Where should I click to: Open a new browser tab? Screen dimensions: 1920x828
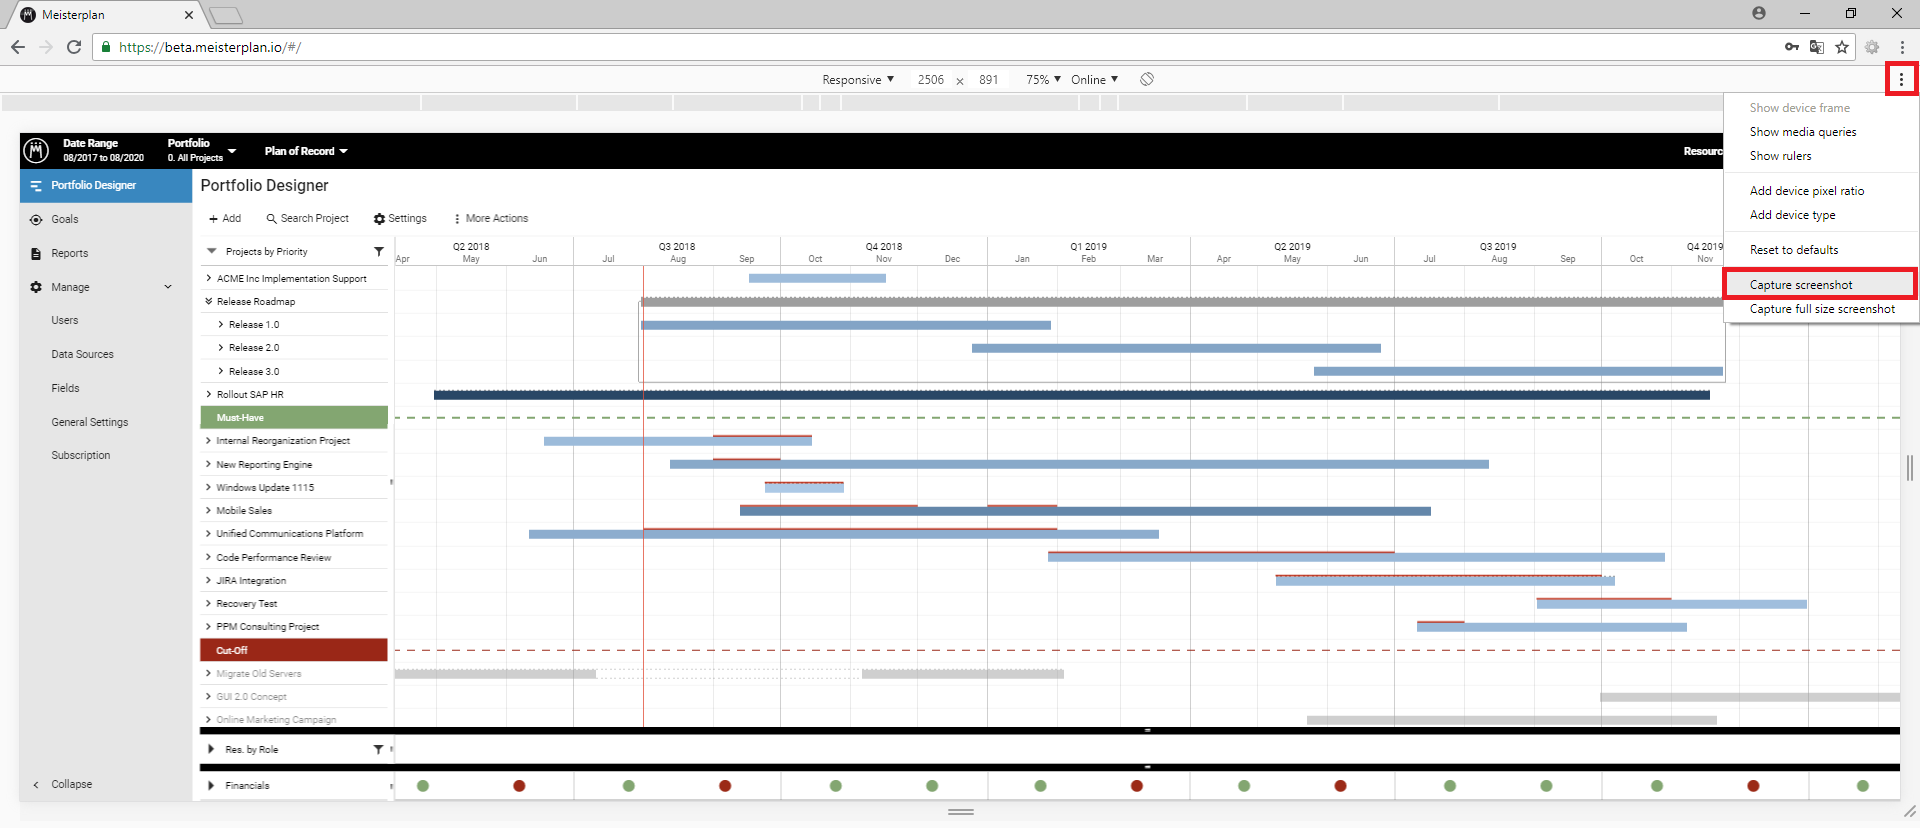point(226,15)
